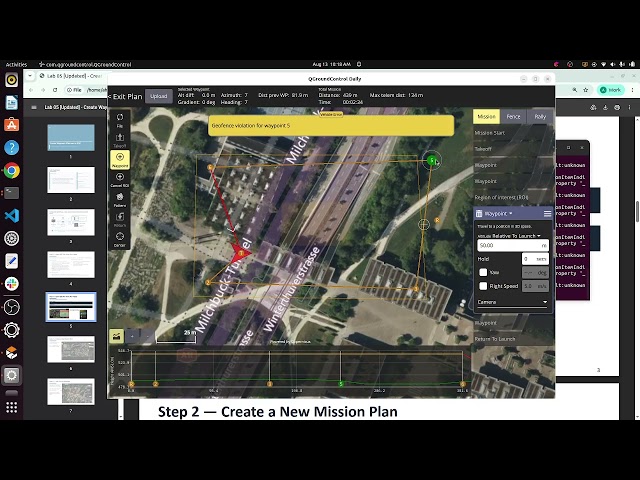The height and width of the screenshot is (480, 640).
Task: Open the Terminal from the dock
Action: 11,193
